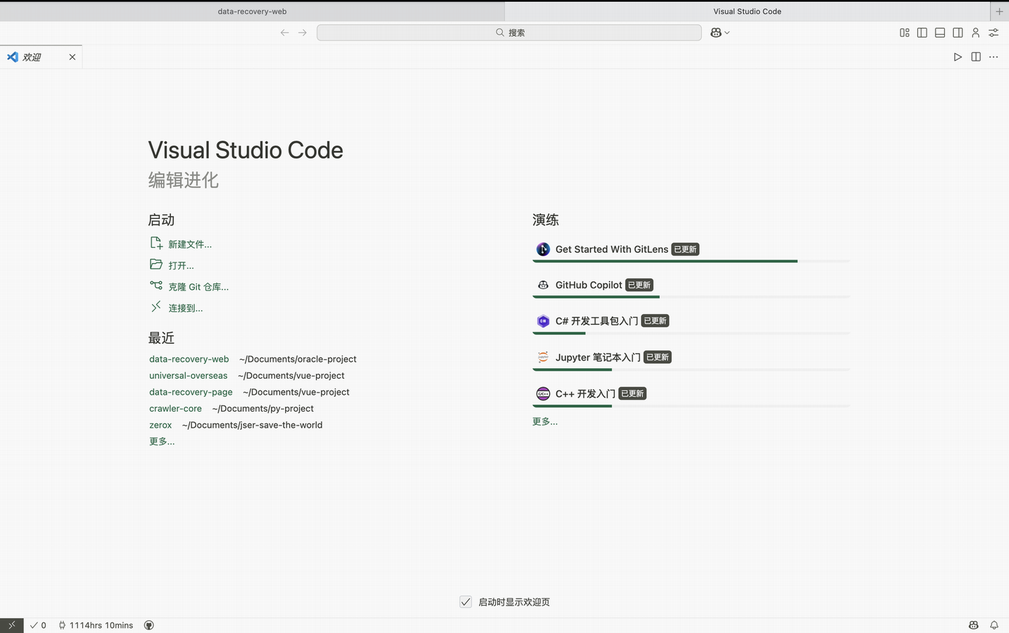Click 更多... under the recent list
This screenshot has width=1009, height=633.
pyautogui.click(x=162, y=441)
